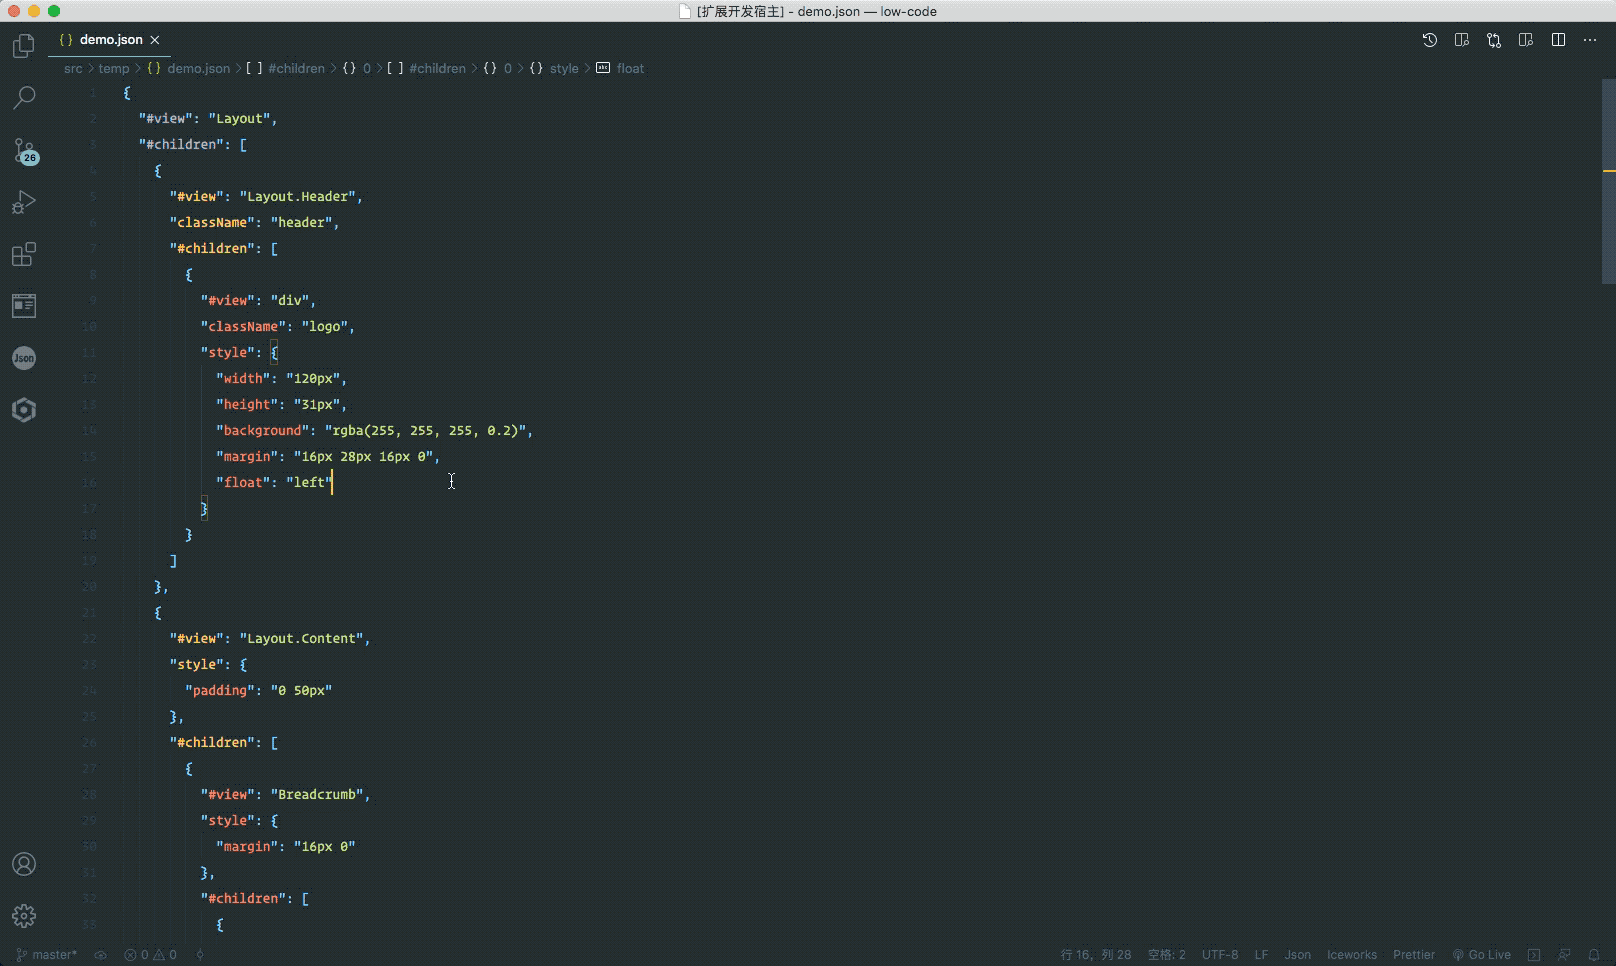Click the vertical scrollbar in editor
Image resolution: width=1616 pixels, height=966 pixels.
[x=1608, y=181]
